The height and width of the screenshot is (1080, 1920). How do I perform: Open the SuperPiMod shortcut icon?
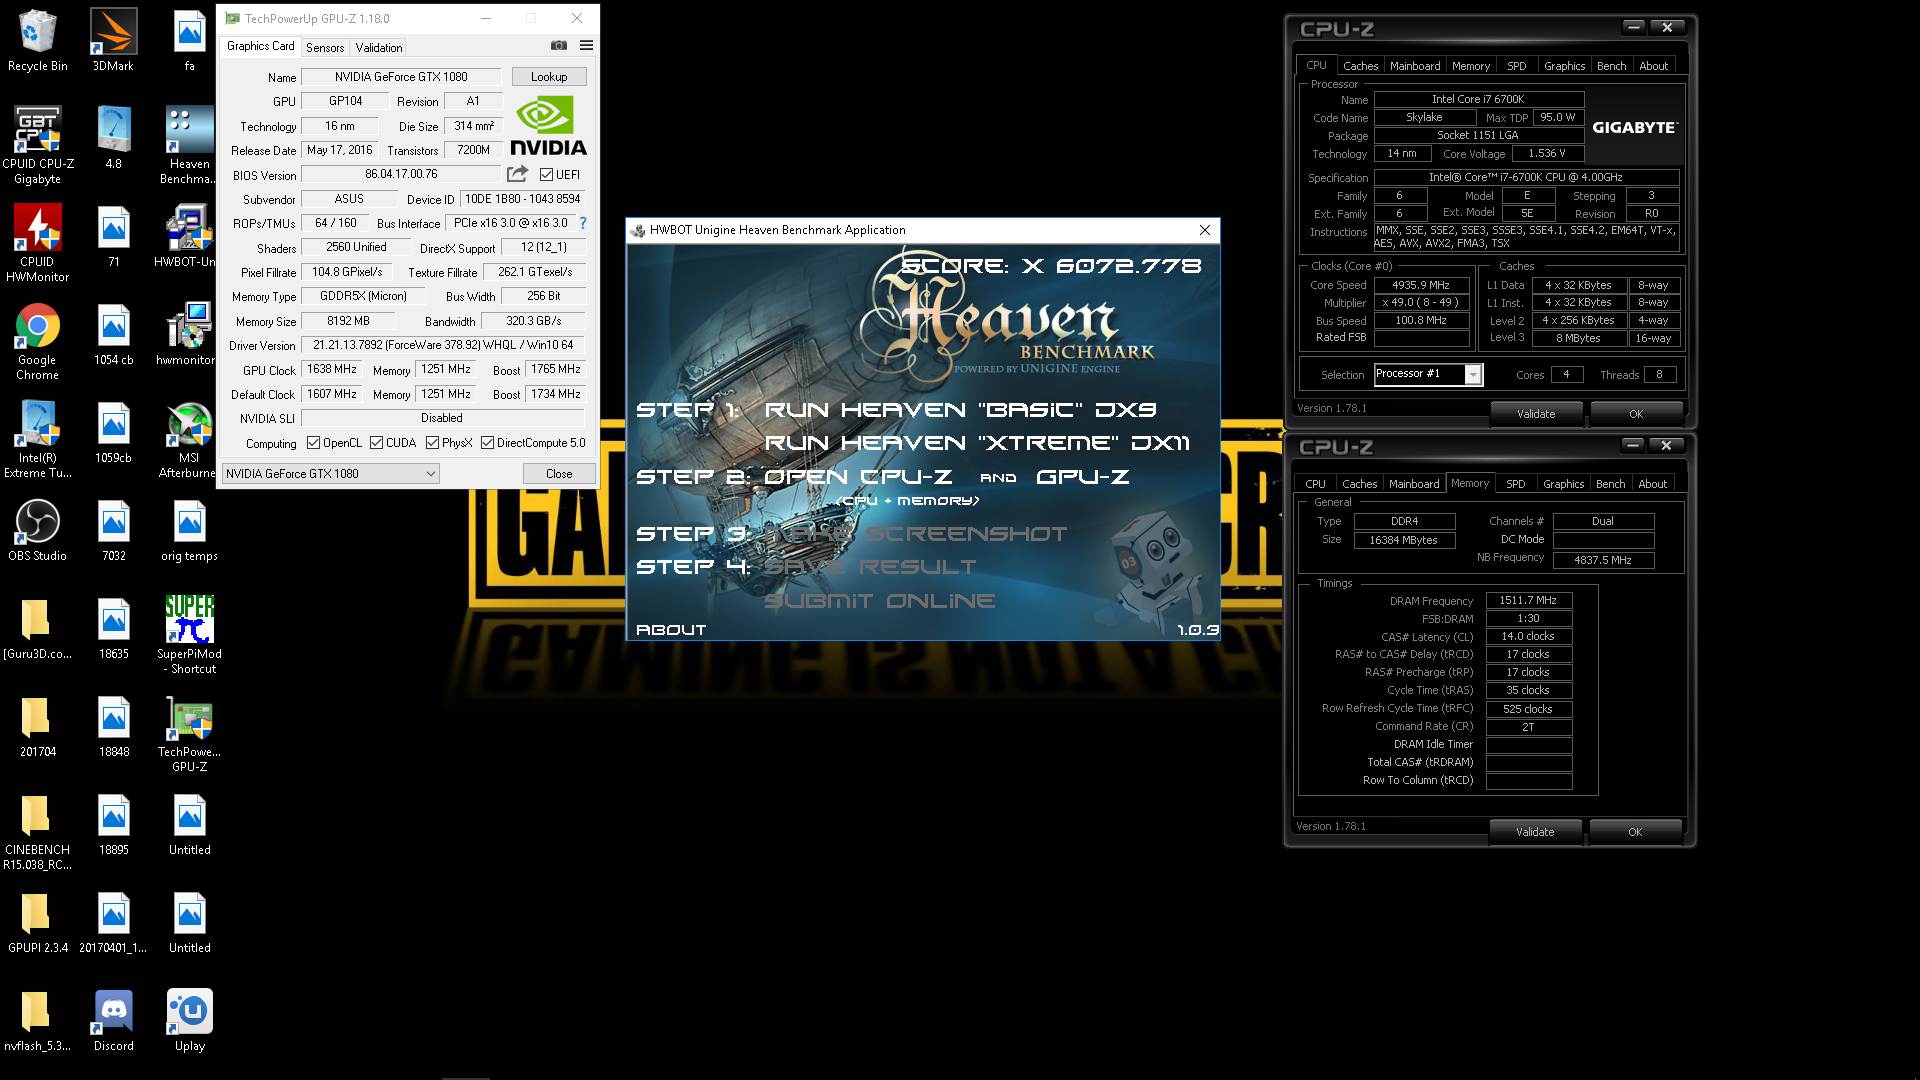(x=189, y=635)
